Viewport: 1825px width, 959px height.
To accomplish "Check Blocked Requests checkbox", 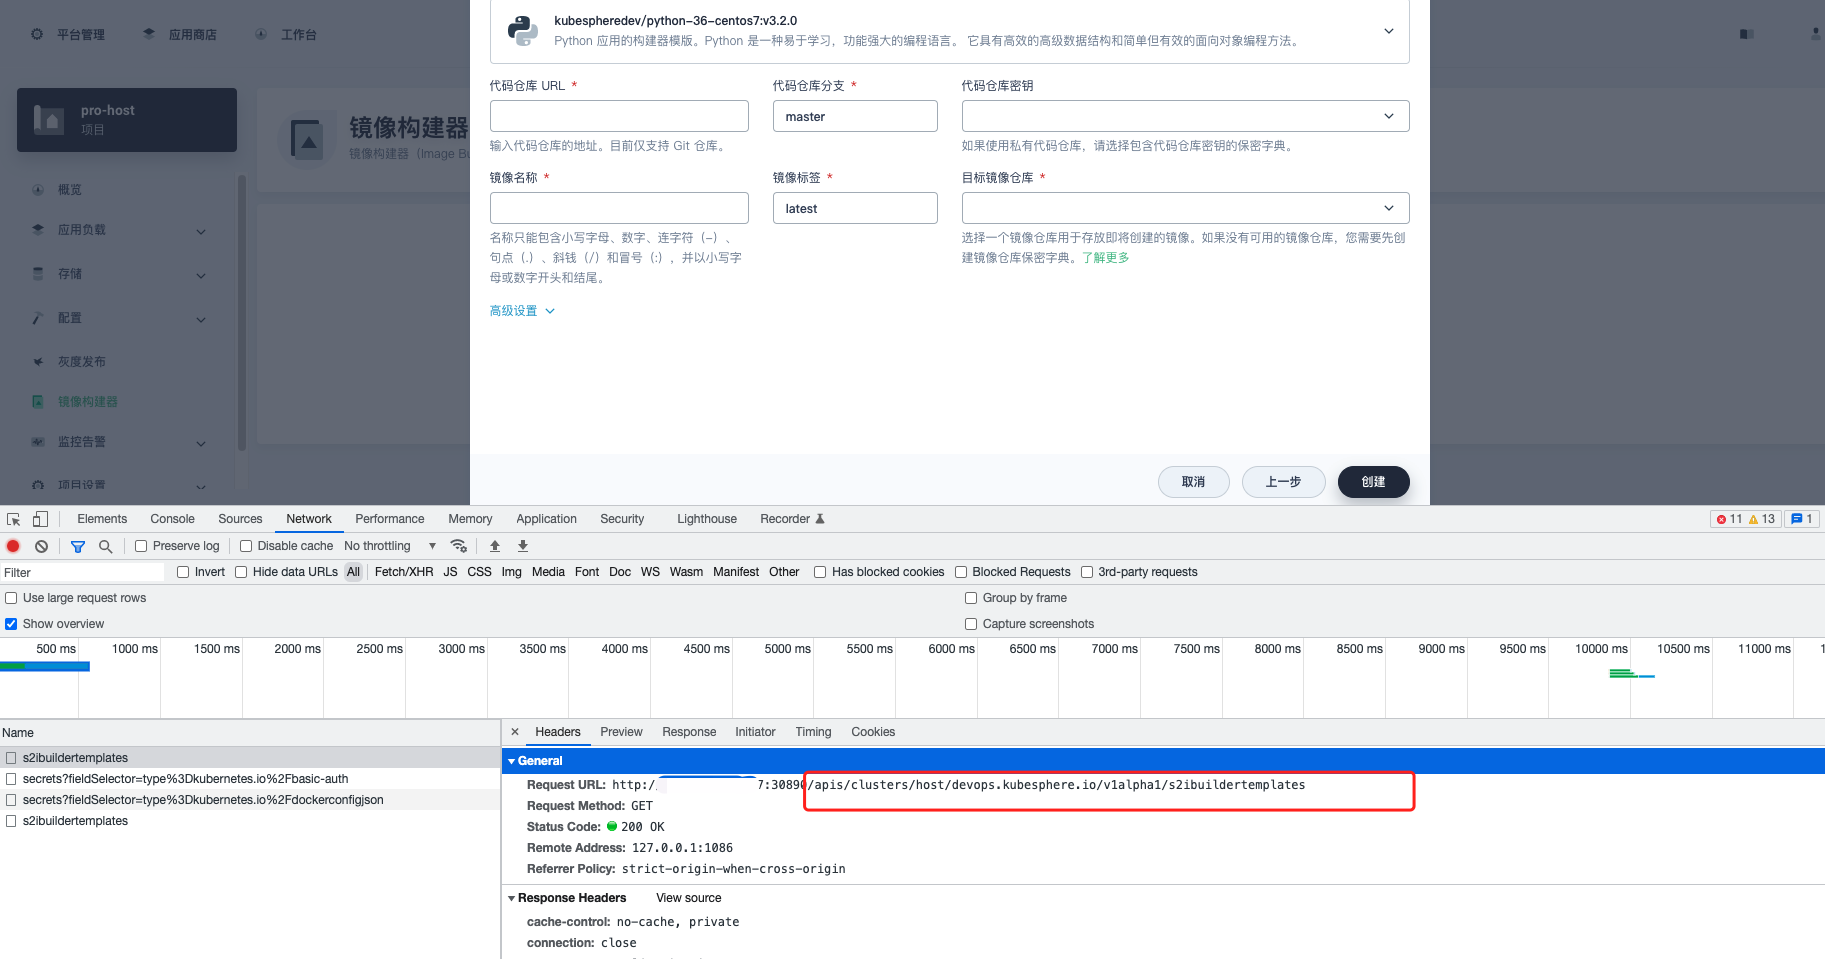I will (x=961, y=572).
